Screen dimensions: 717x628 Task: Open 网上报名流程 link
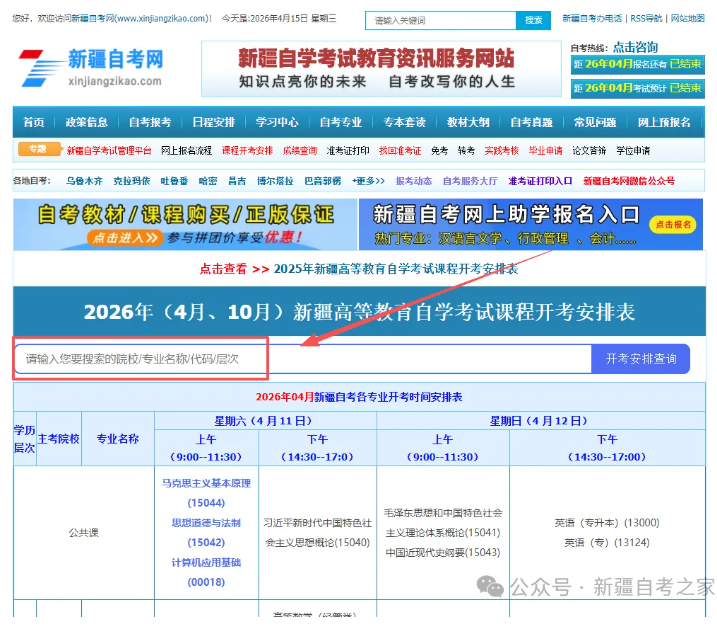[187, 151]
